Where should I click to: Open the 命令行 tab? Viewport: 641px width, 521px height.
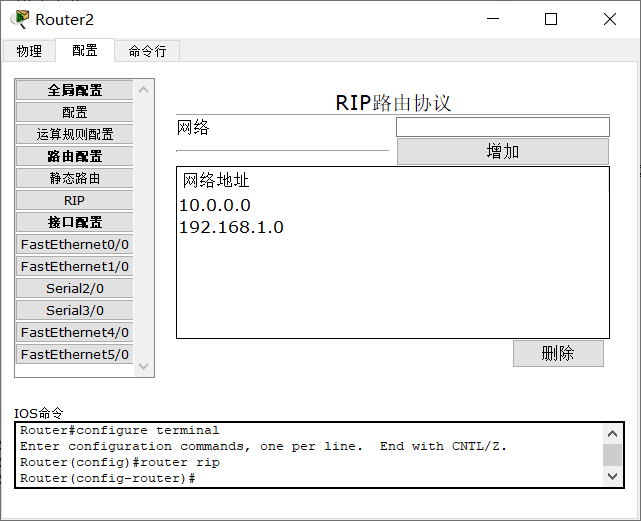[x=147, y=51]
